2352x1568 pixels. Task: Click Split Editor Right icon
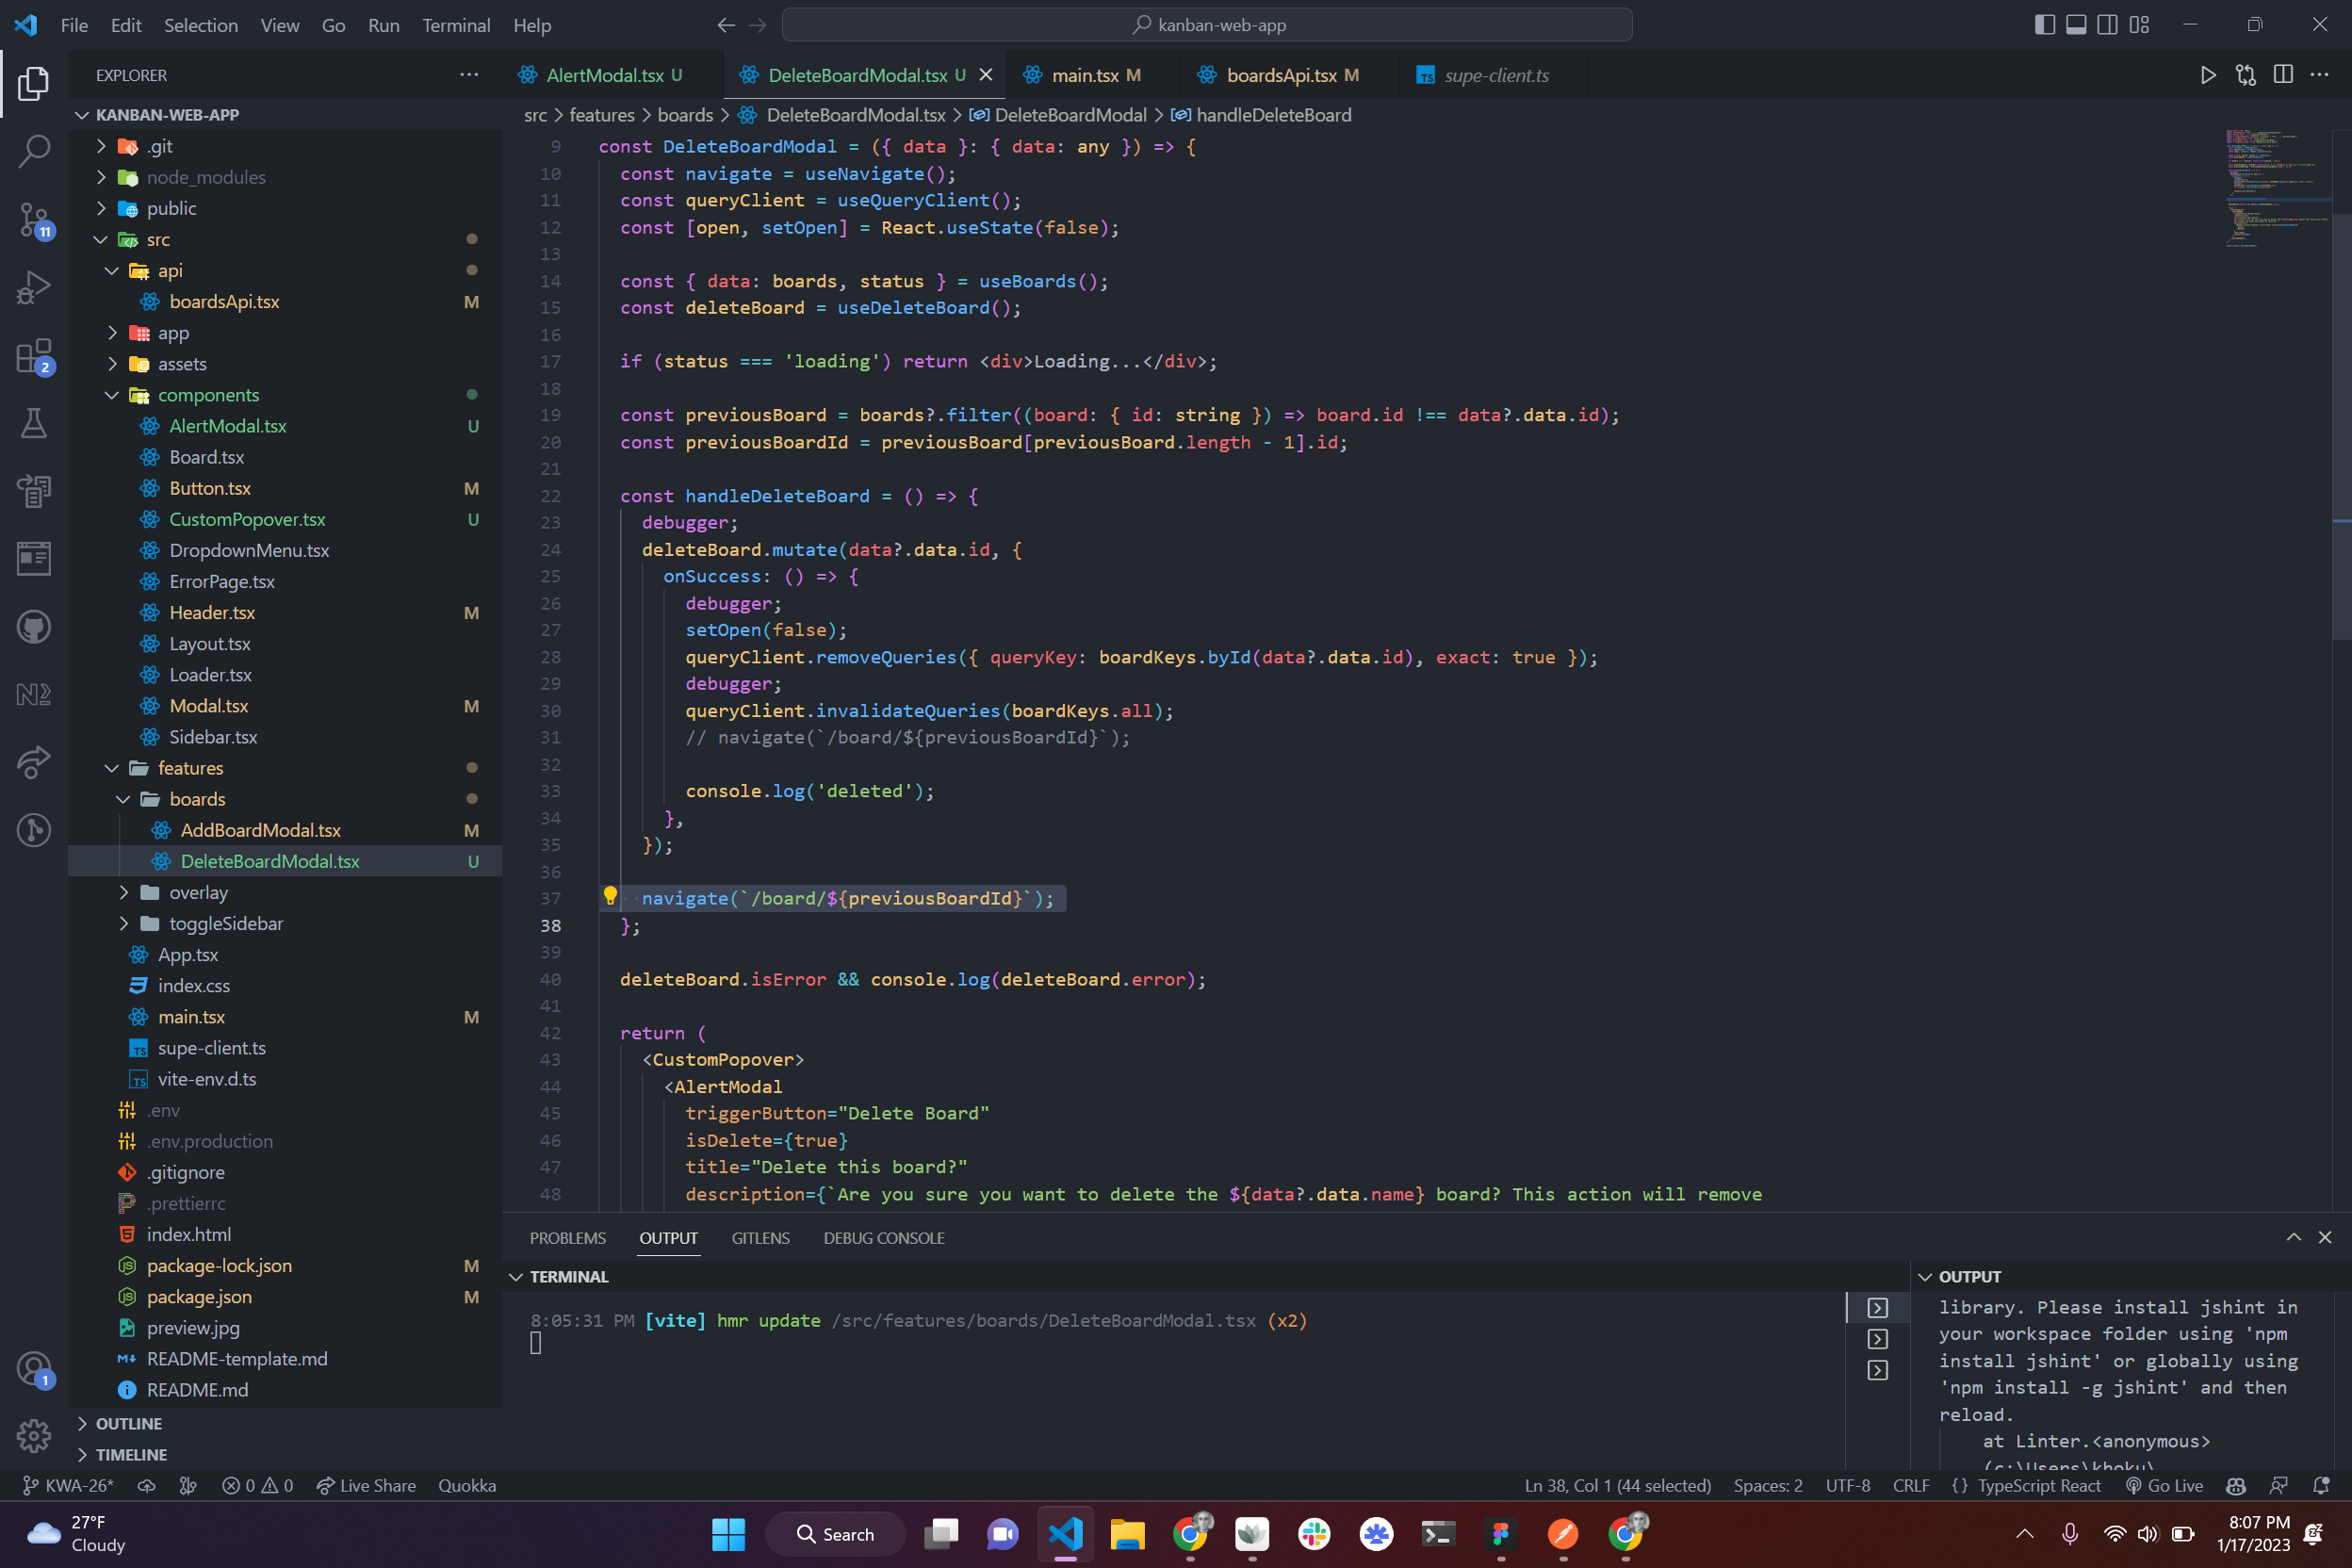[2283, 75]
